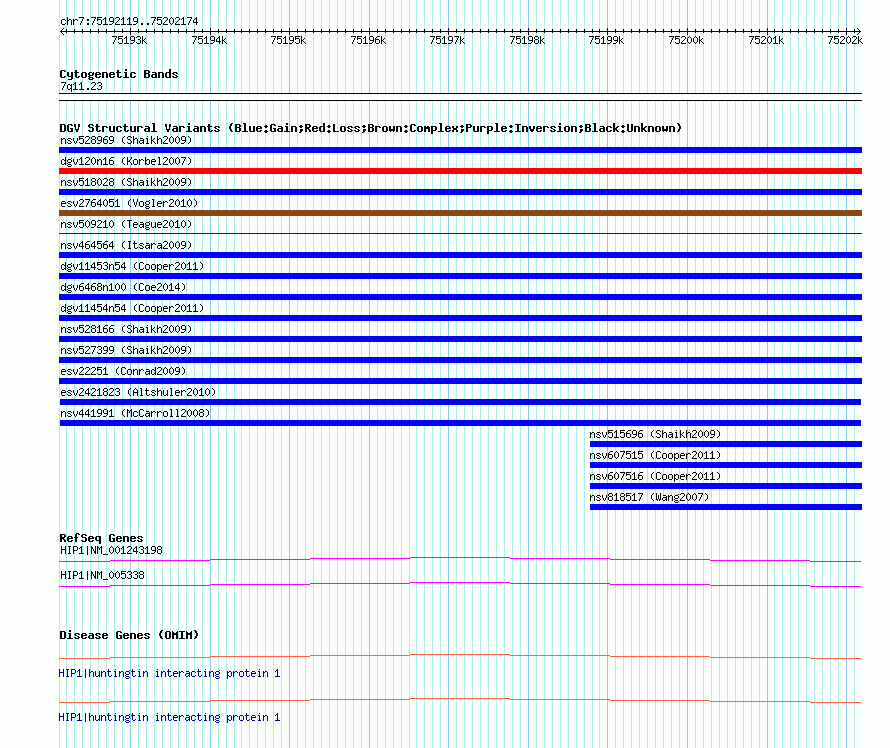
Task: Click the dgv11454n54 (Cooper2011) label
Action: (x=132, y=308)
